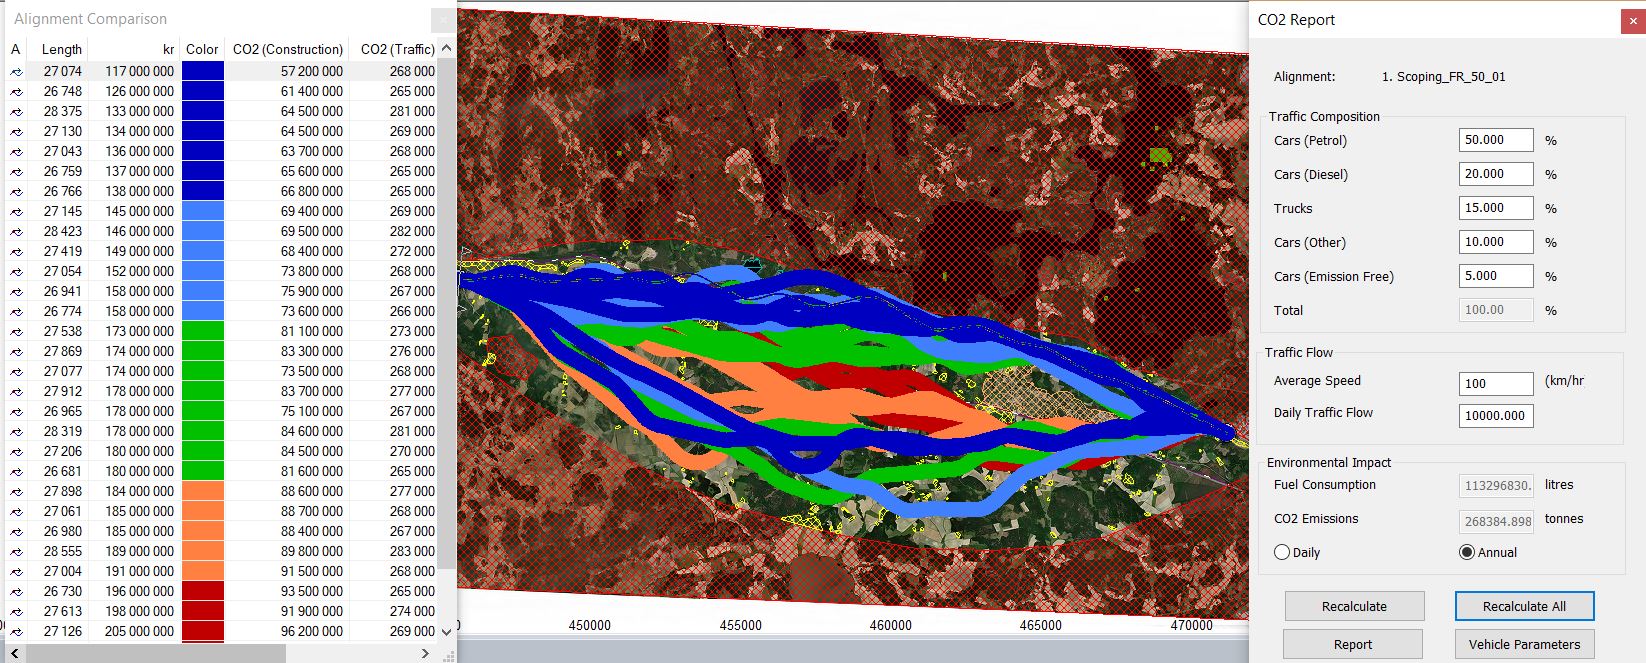Choose the Annual radio button
The width and height of the screenshot is (1646, 663).
1467,552
